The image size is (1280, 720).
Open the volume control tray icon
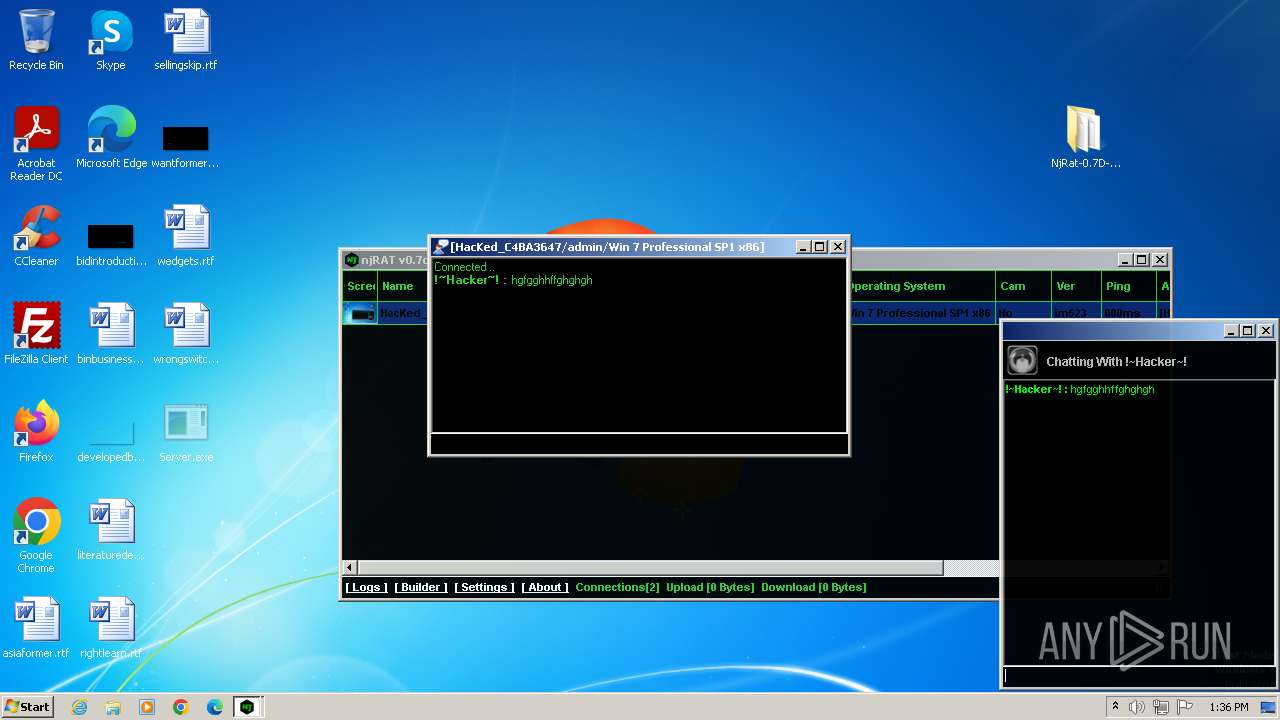click(x=1137, y=707)
